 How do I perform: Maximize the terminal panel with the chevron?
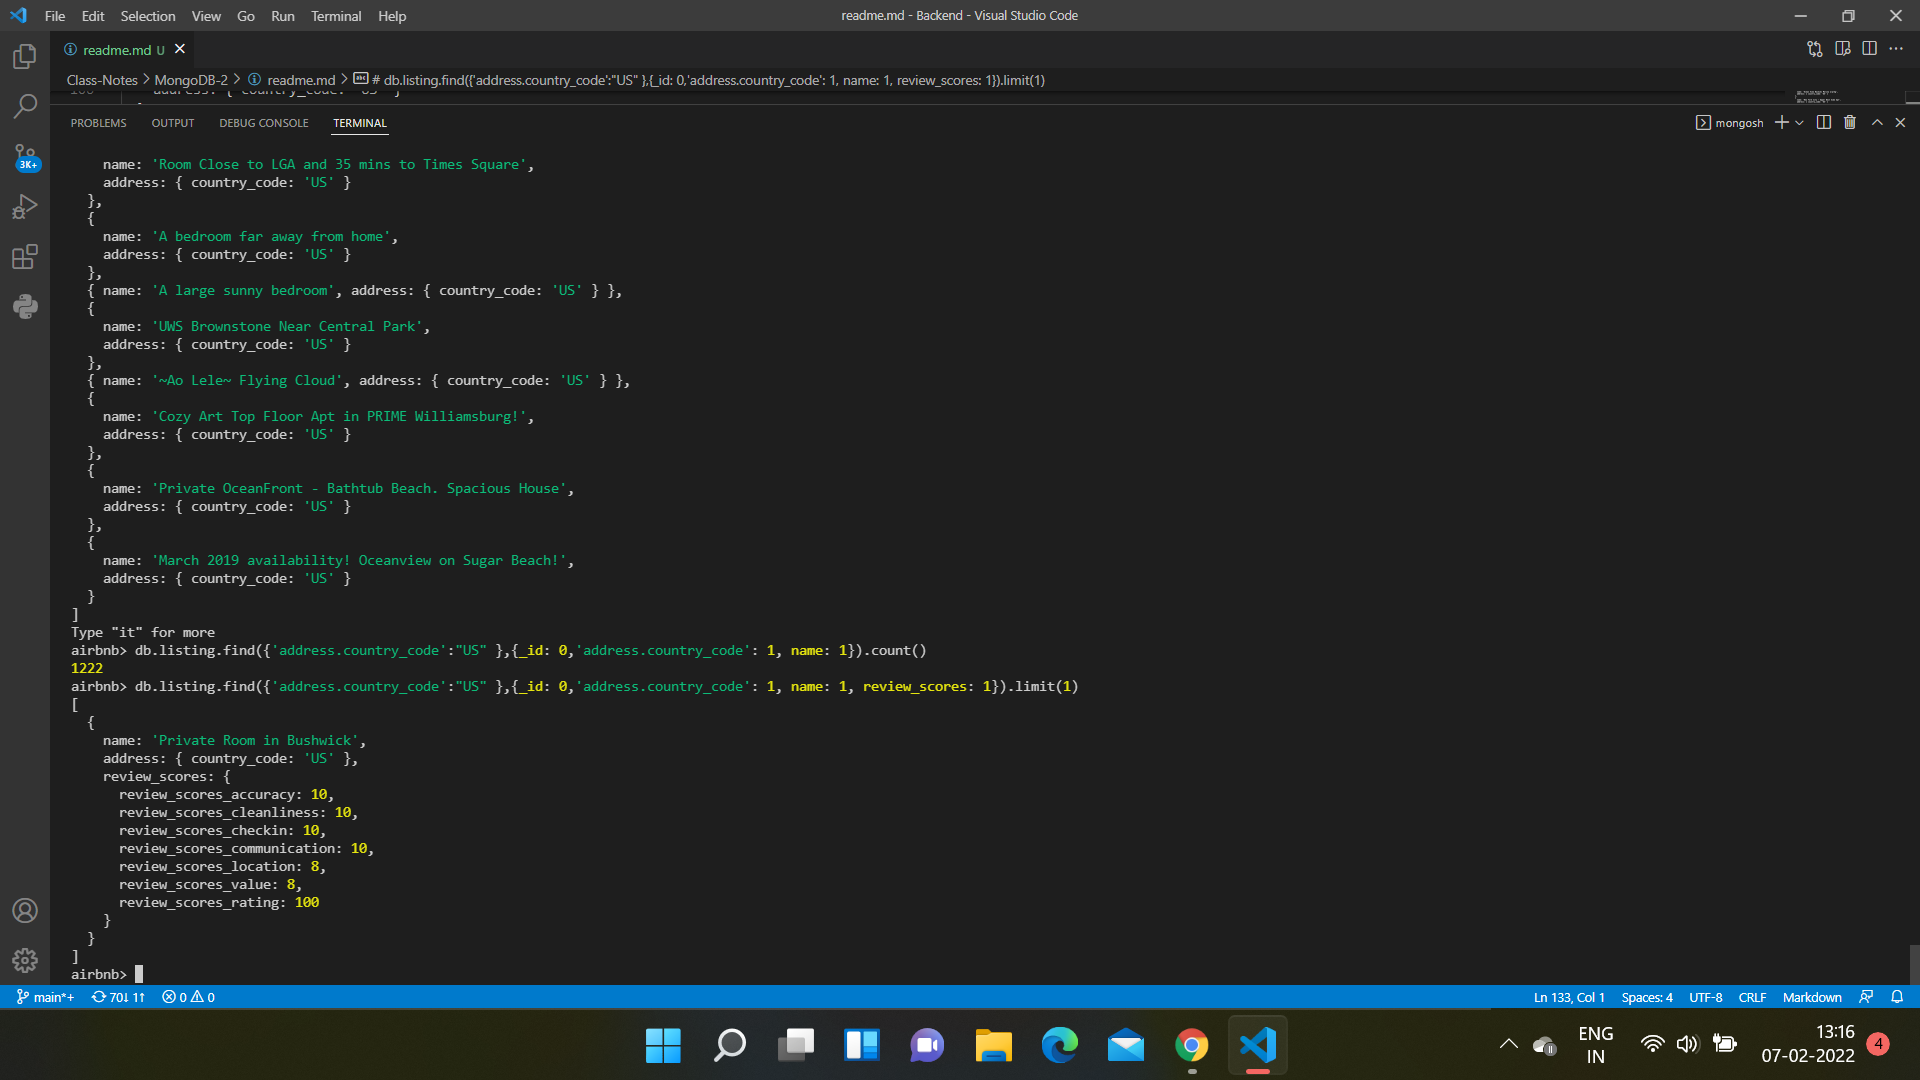pyautogui.click(x=1877, y=122)
